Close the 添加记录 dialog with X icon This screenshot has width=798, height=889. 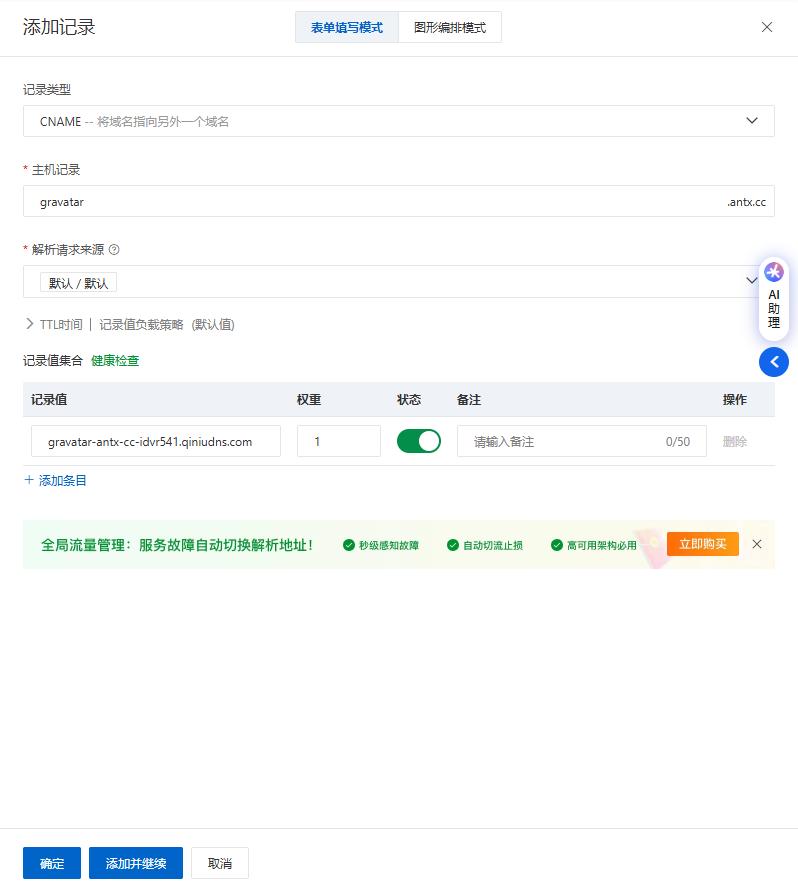(767, 27)
